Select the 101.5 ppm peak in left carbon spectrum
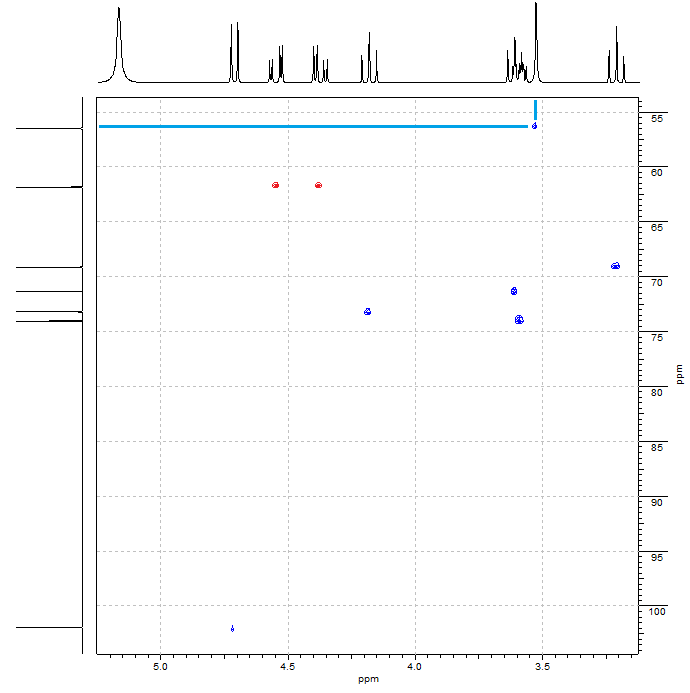690x693 pixels. coord(48,628)
